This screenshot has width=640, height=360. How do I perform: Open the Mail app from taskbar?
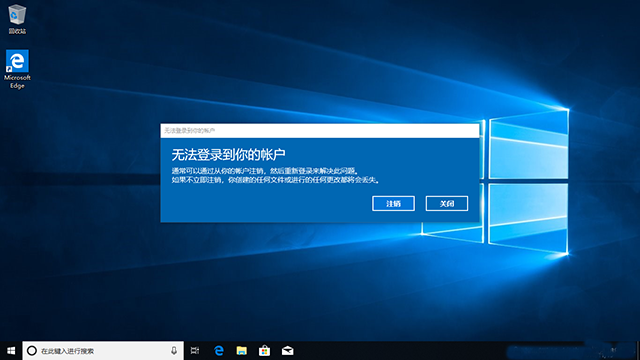coord(287,351)
